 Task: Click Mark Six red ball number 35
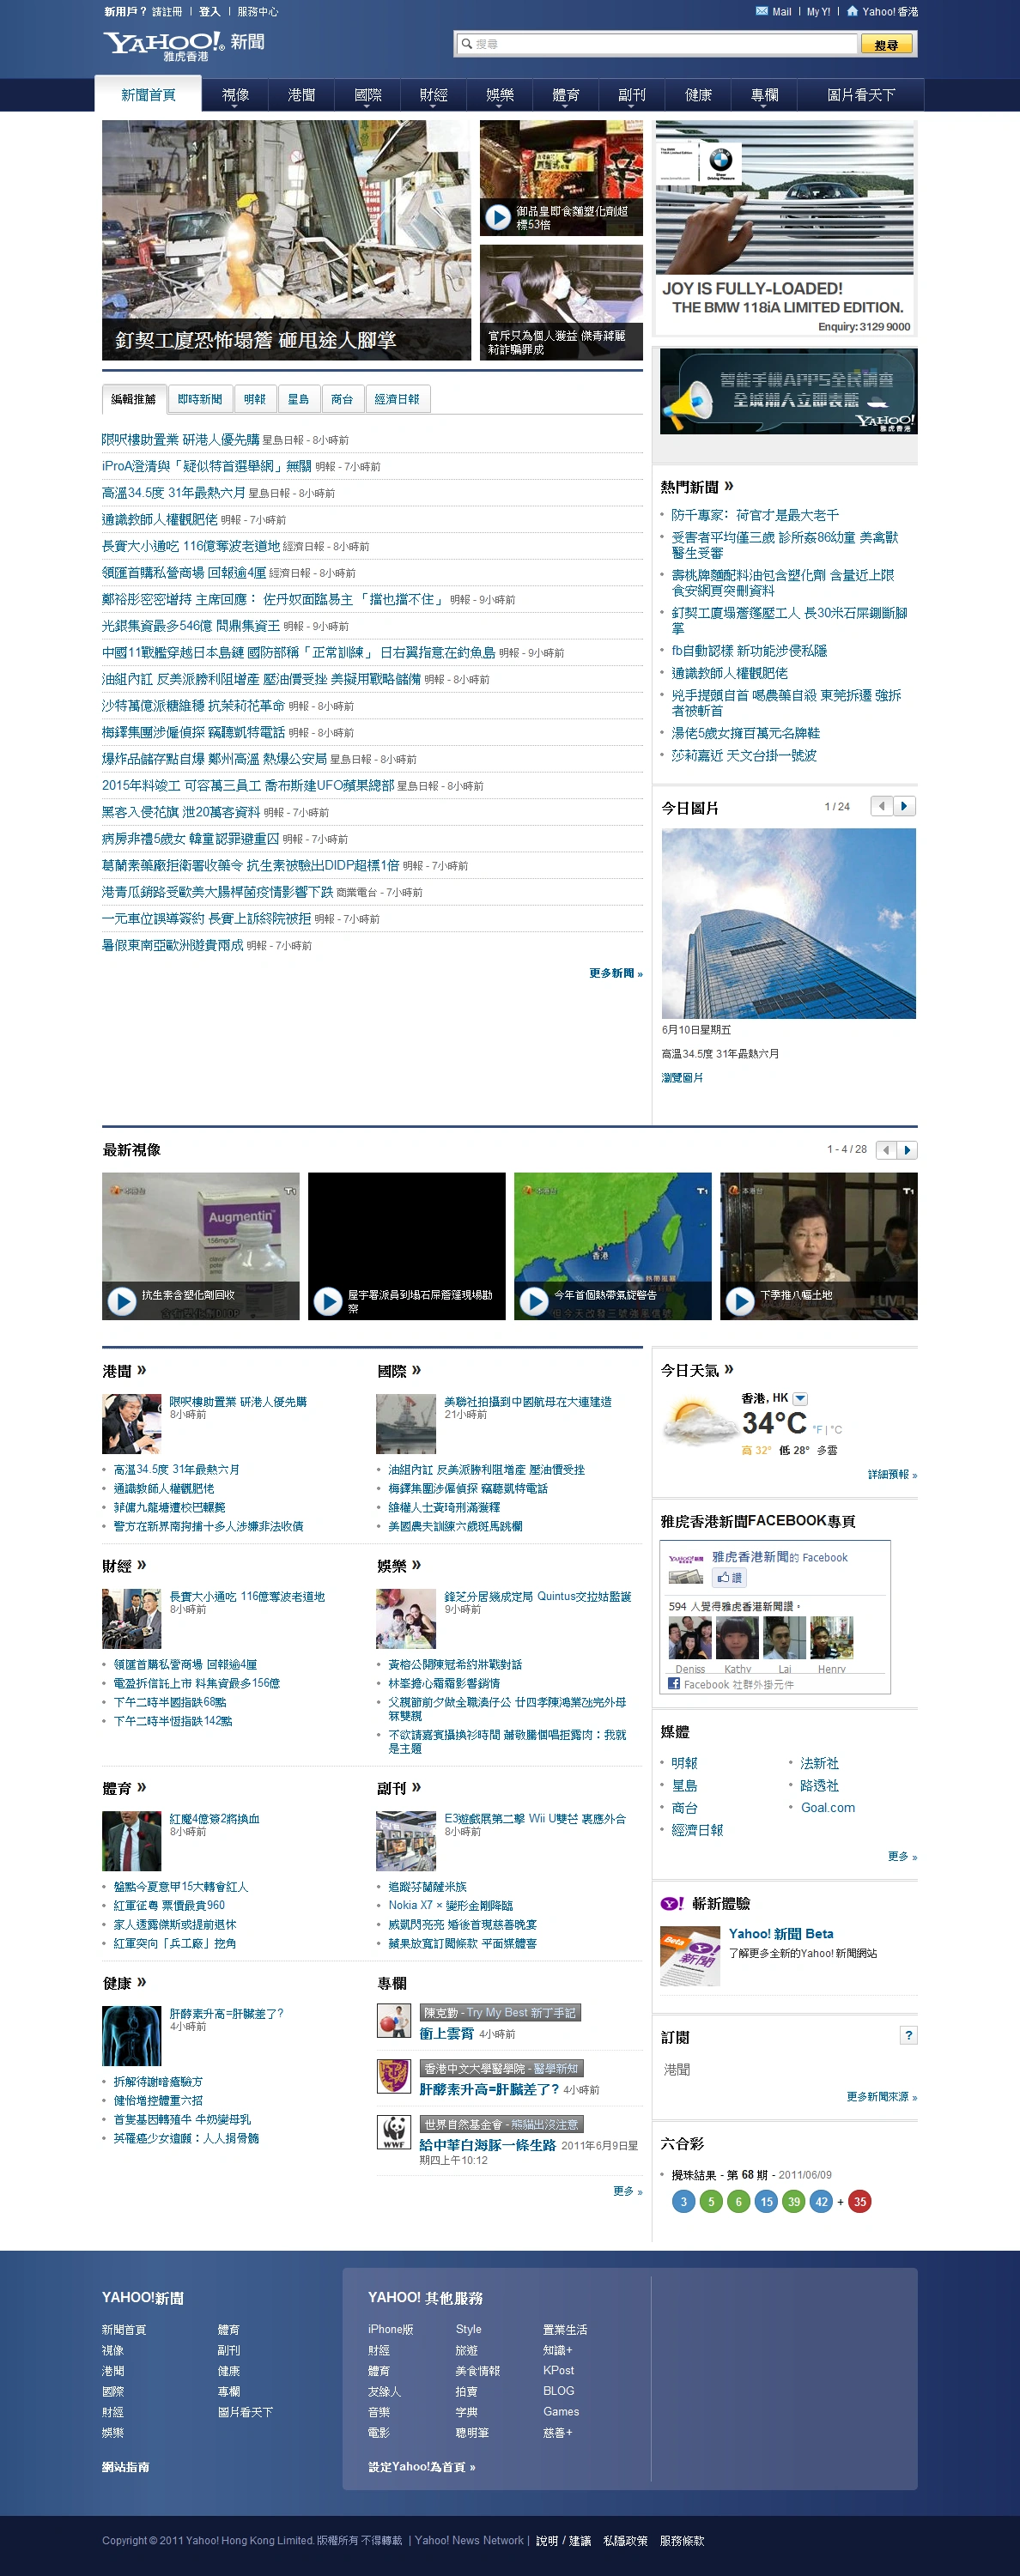tap(860, 2201)
